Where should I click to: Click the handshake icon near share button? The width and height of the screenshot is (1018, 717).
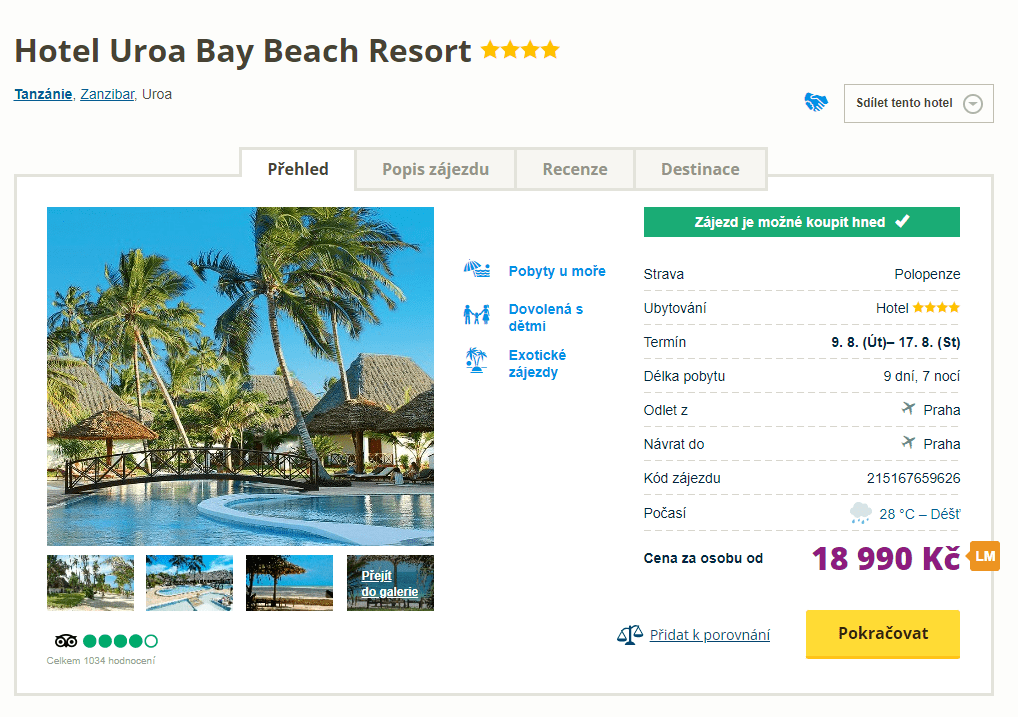pos(816,102)
